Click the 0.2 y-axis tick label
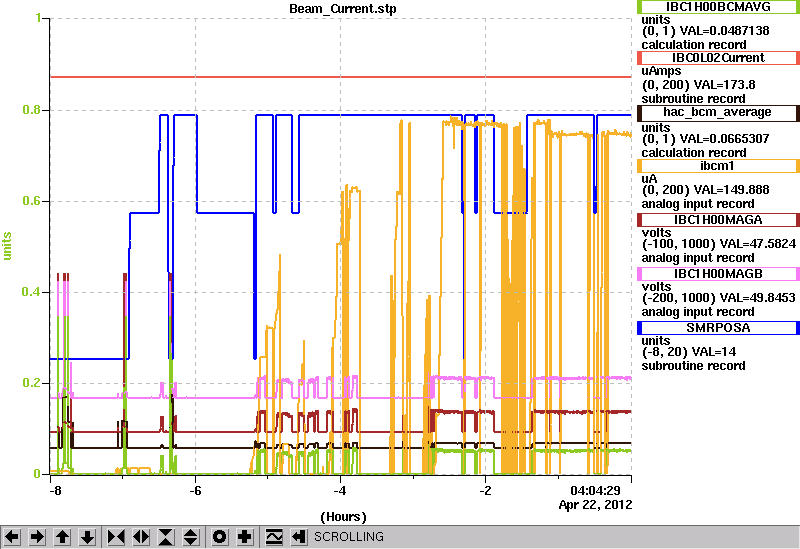 click(x=32, y=383)
